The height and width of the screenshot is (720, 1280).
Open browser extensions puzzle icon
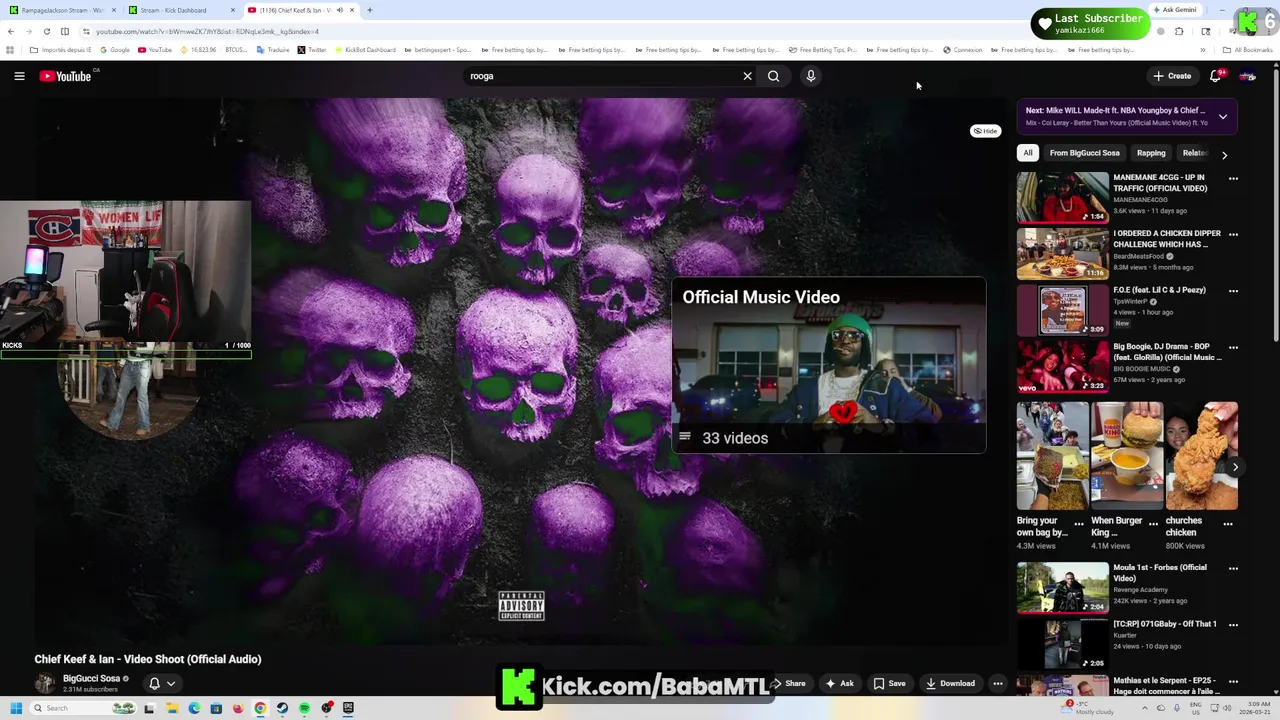1179,31
